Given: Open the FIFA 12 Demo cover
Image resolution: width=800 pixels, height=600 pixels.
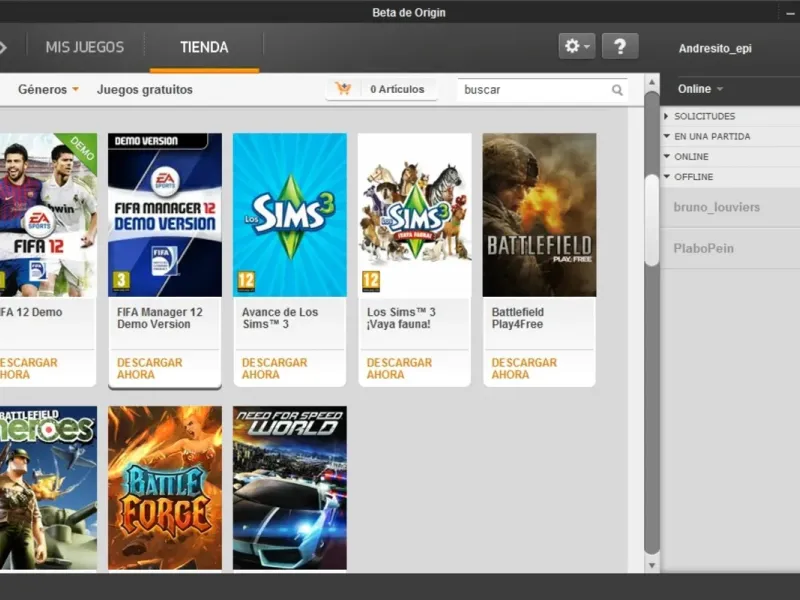Looking at the screenshot, I should click(x=48, y=215).
